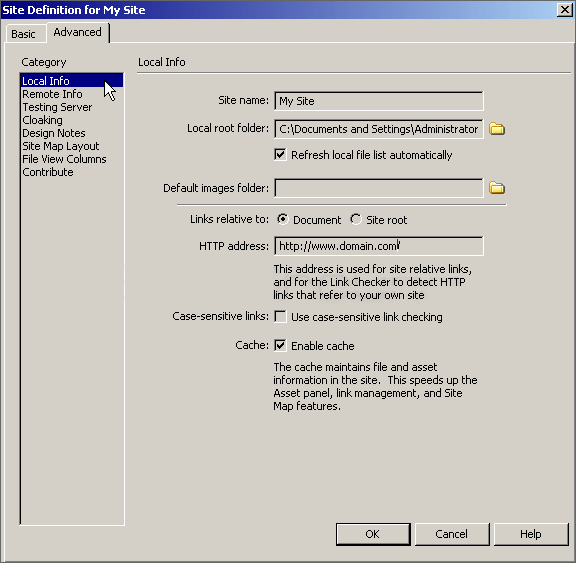Open File View Columns category
Image resolution: width=576 pixels, height=563 pixels.
coord(64,159)
